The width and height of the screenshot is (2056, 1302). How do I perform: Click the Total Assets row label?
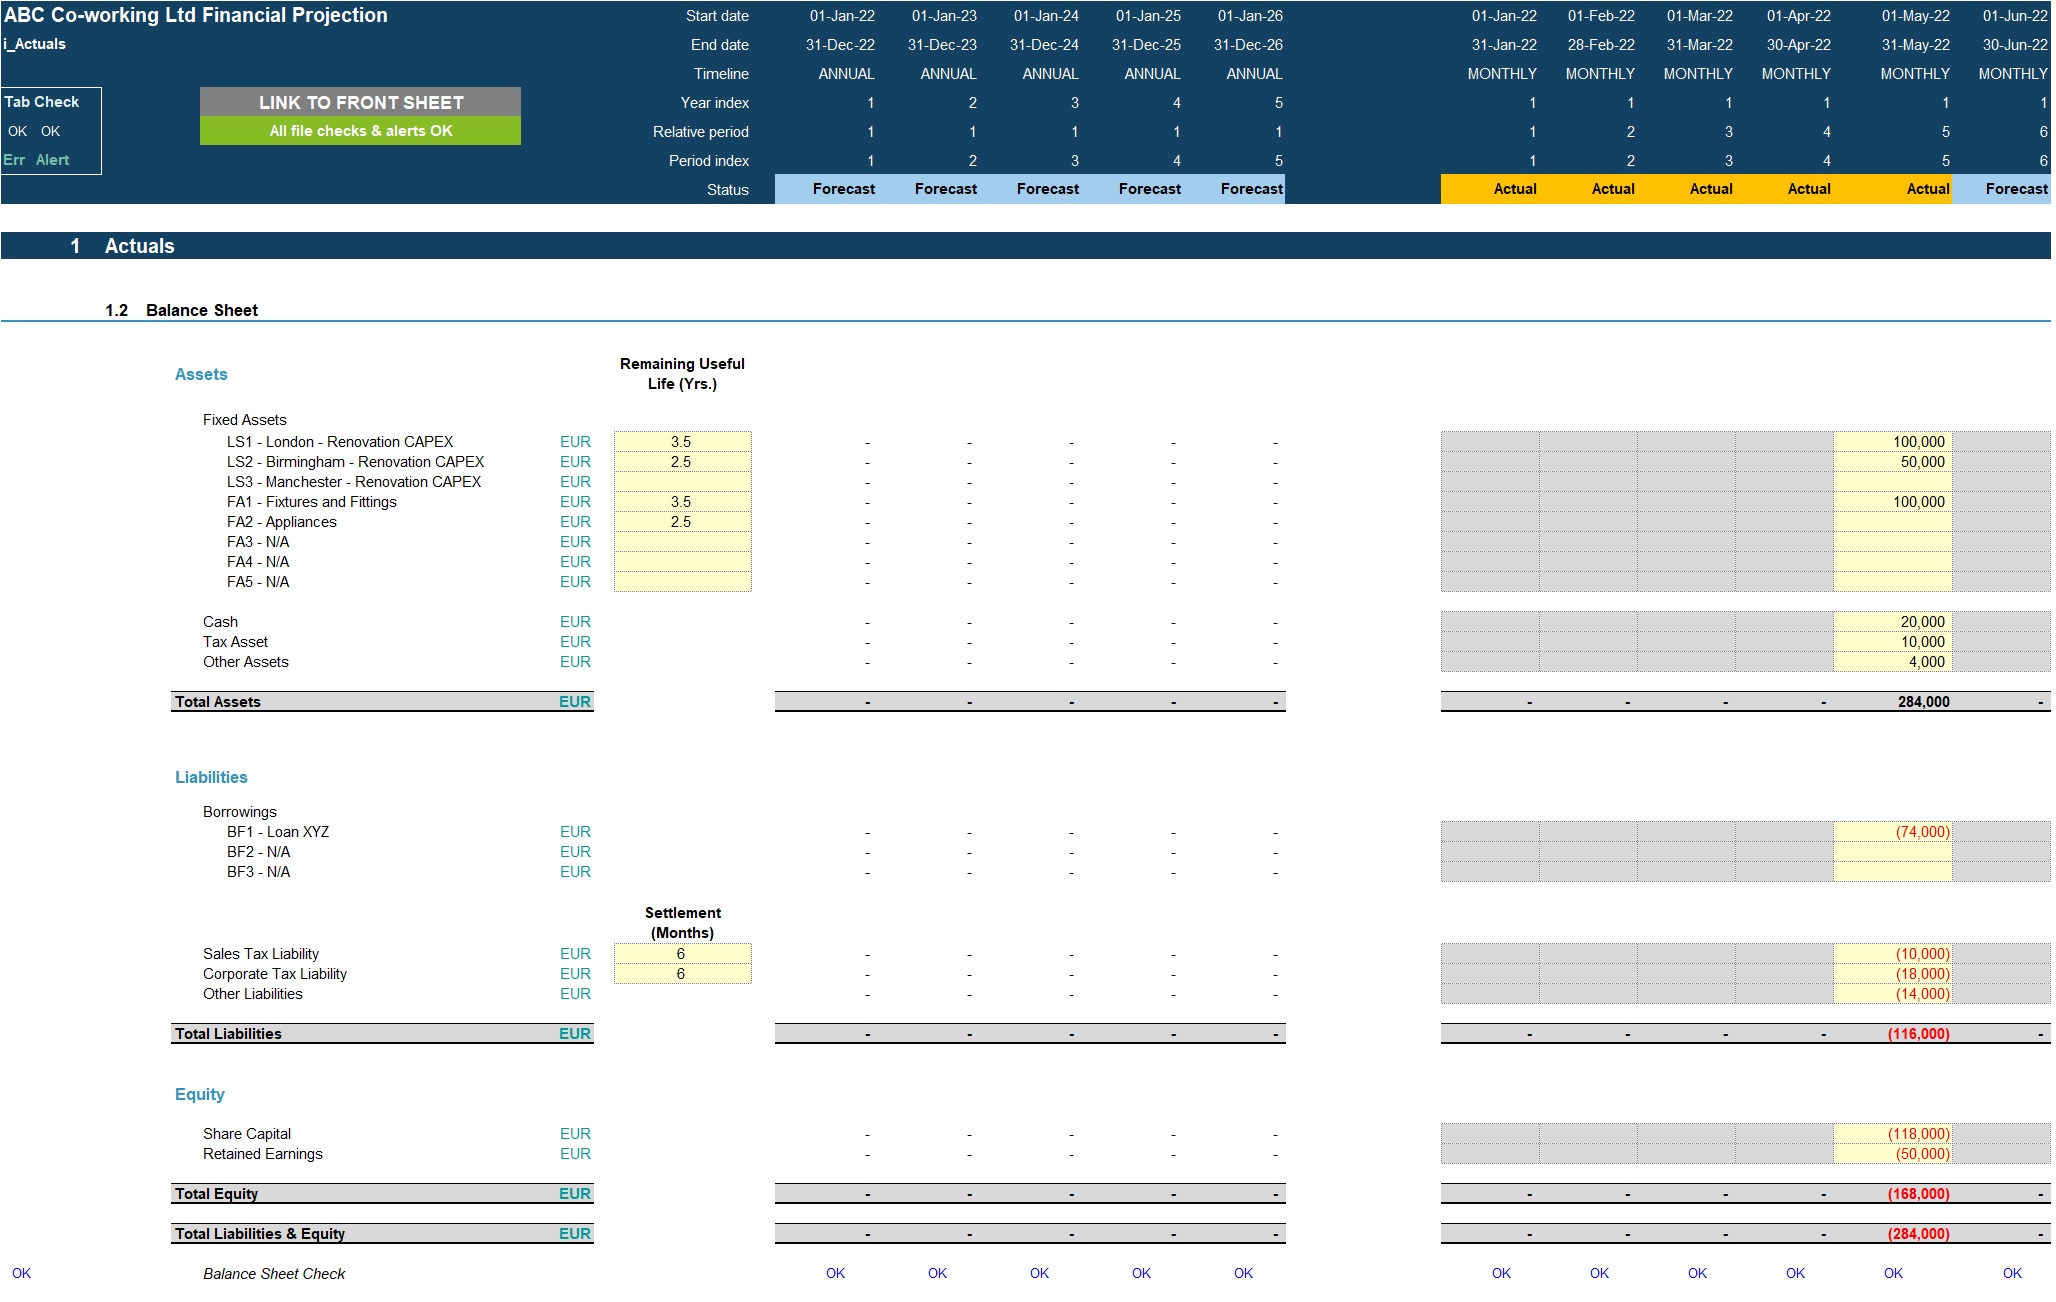pos(217,702)
